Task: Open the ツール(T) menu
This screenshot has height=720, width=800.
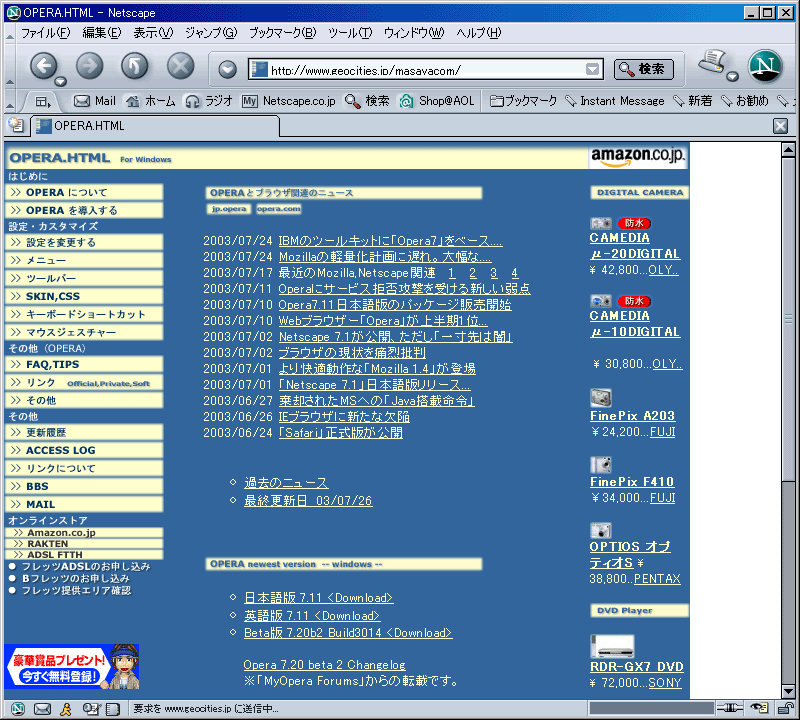Action: pos(350,33)
